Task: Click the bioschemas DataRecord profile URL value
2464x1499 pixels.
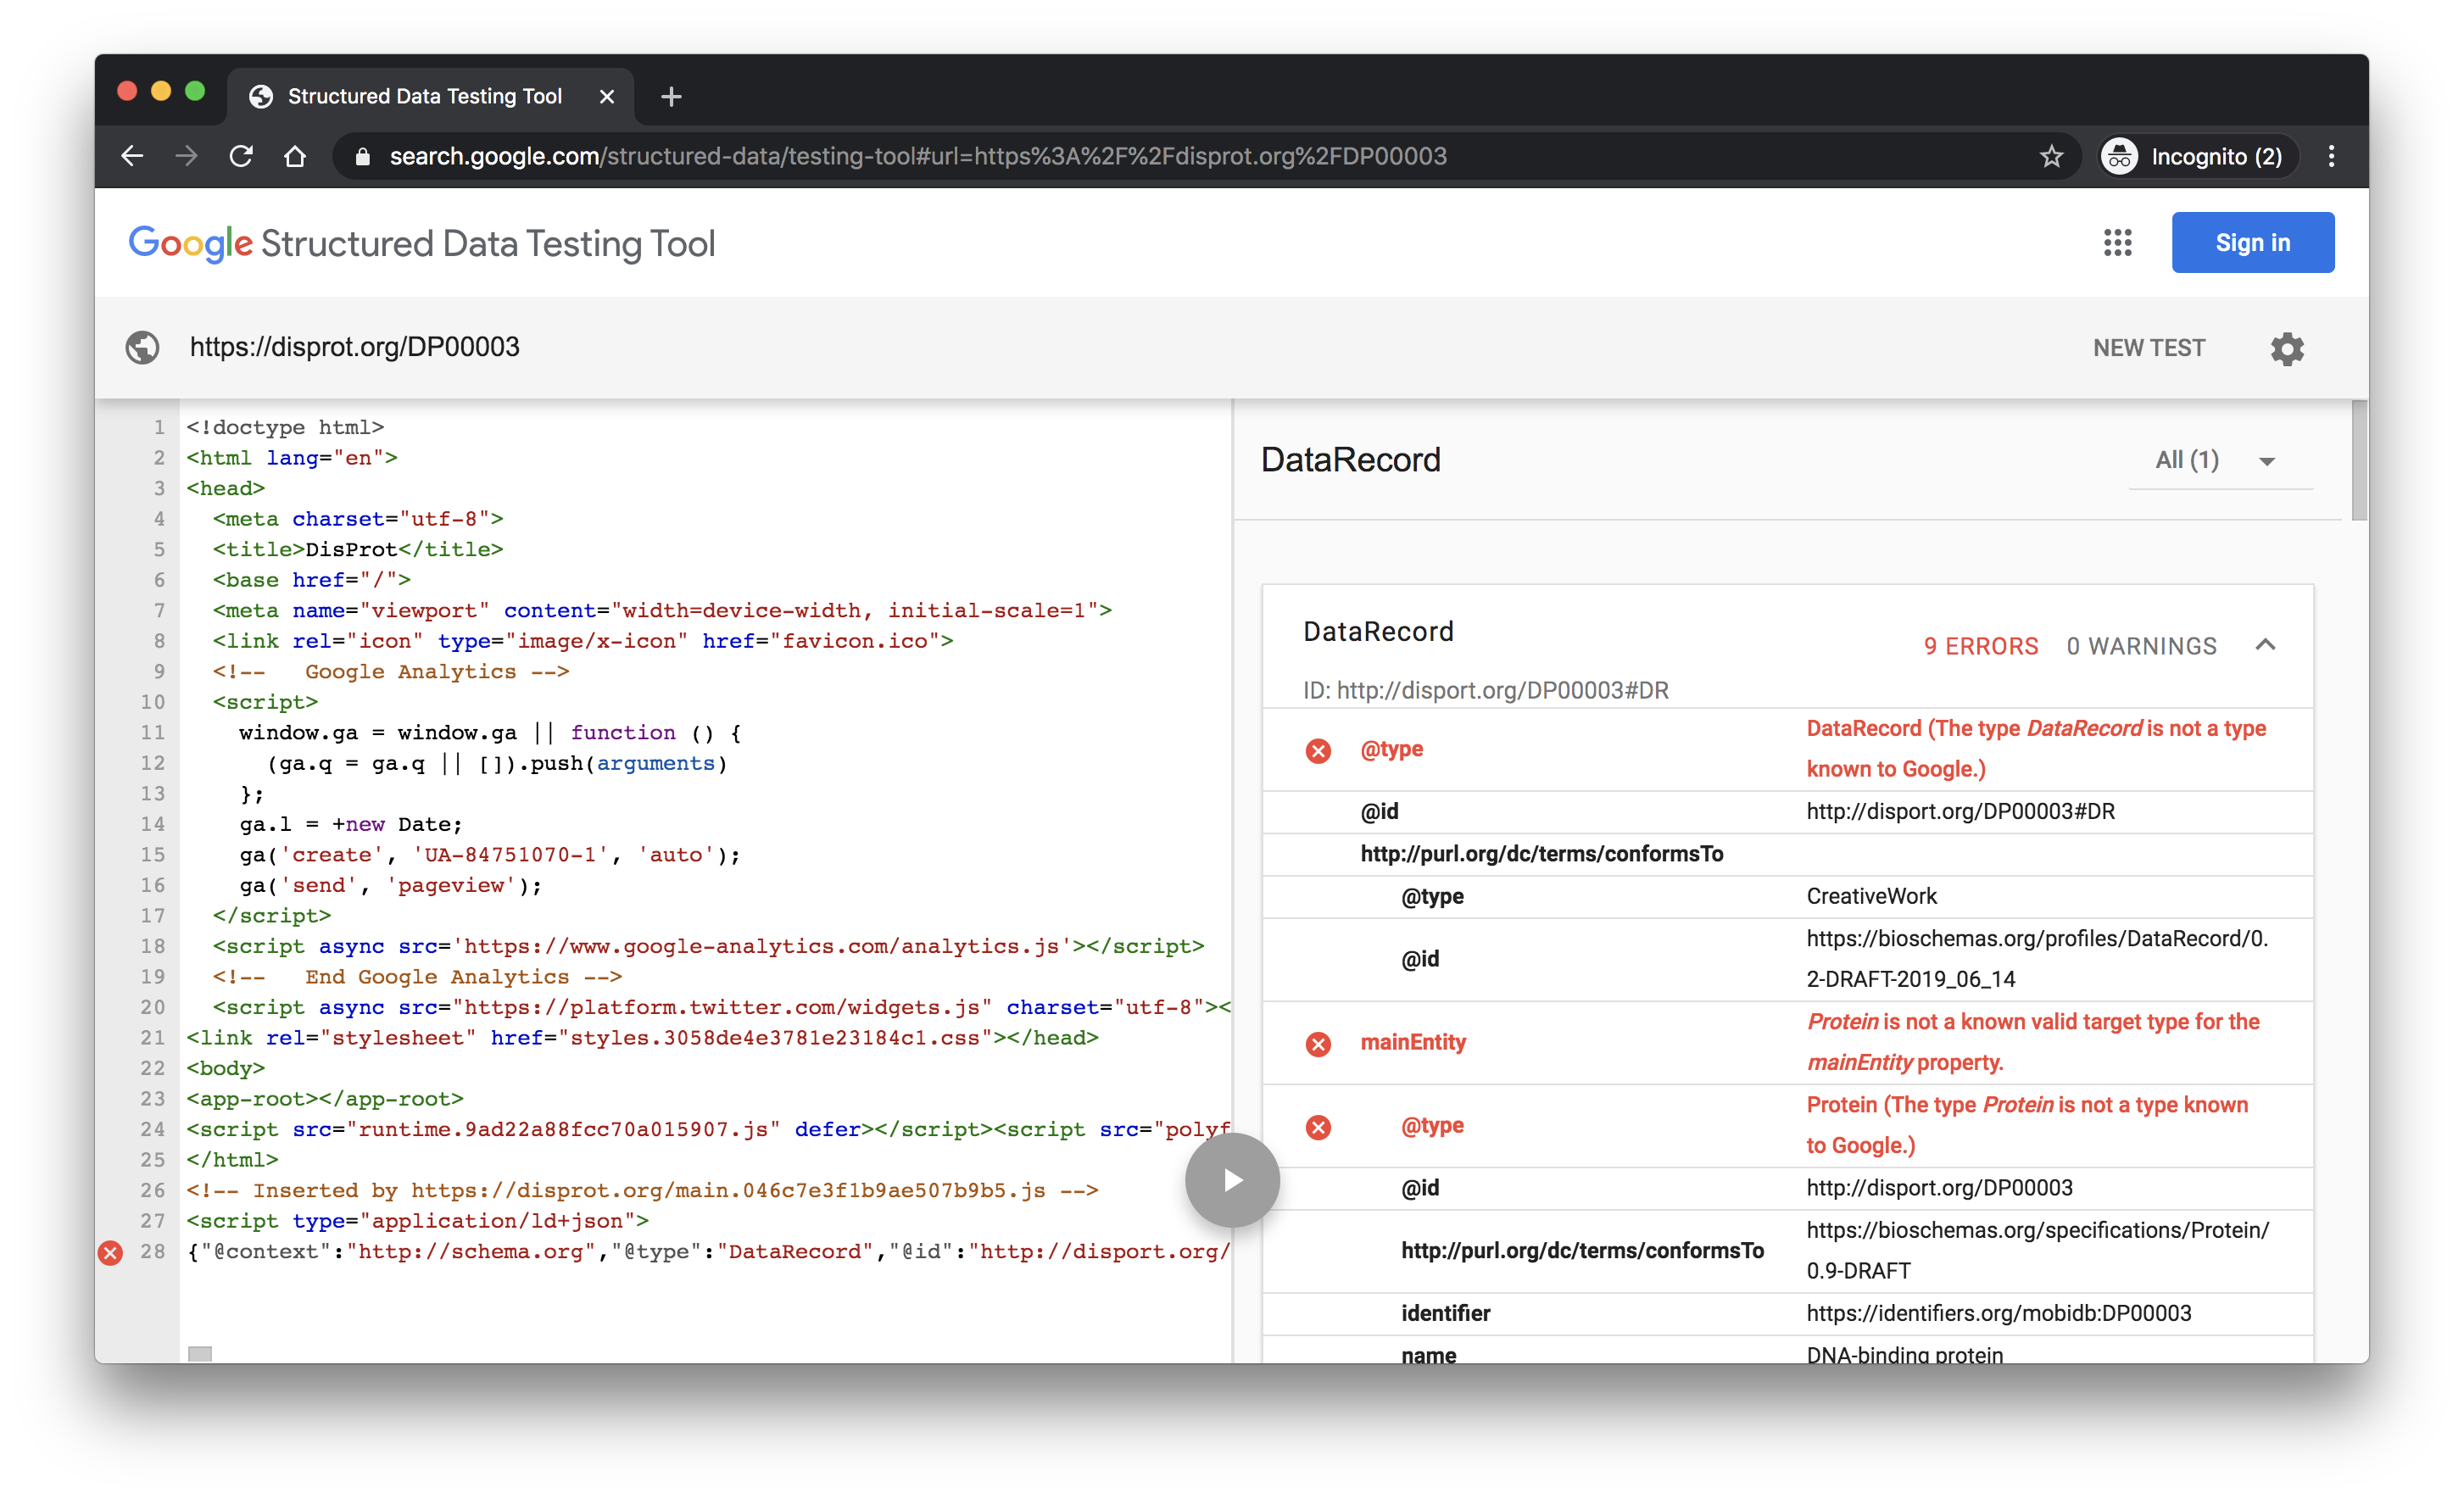Action: (x=2036, y=958)
